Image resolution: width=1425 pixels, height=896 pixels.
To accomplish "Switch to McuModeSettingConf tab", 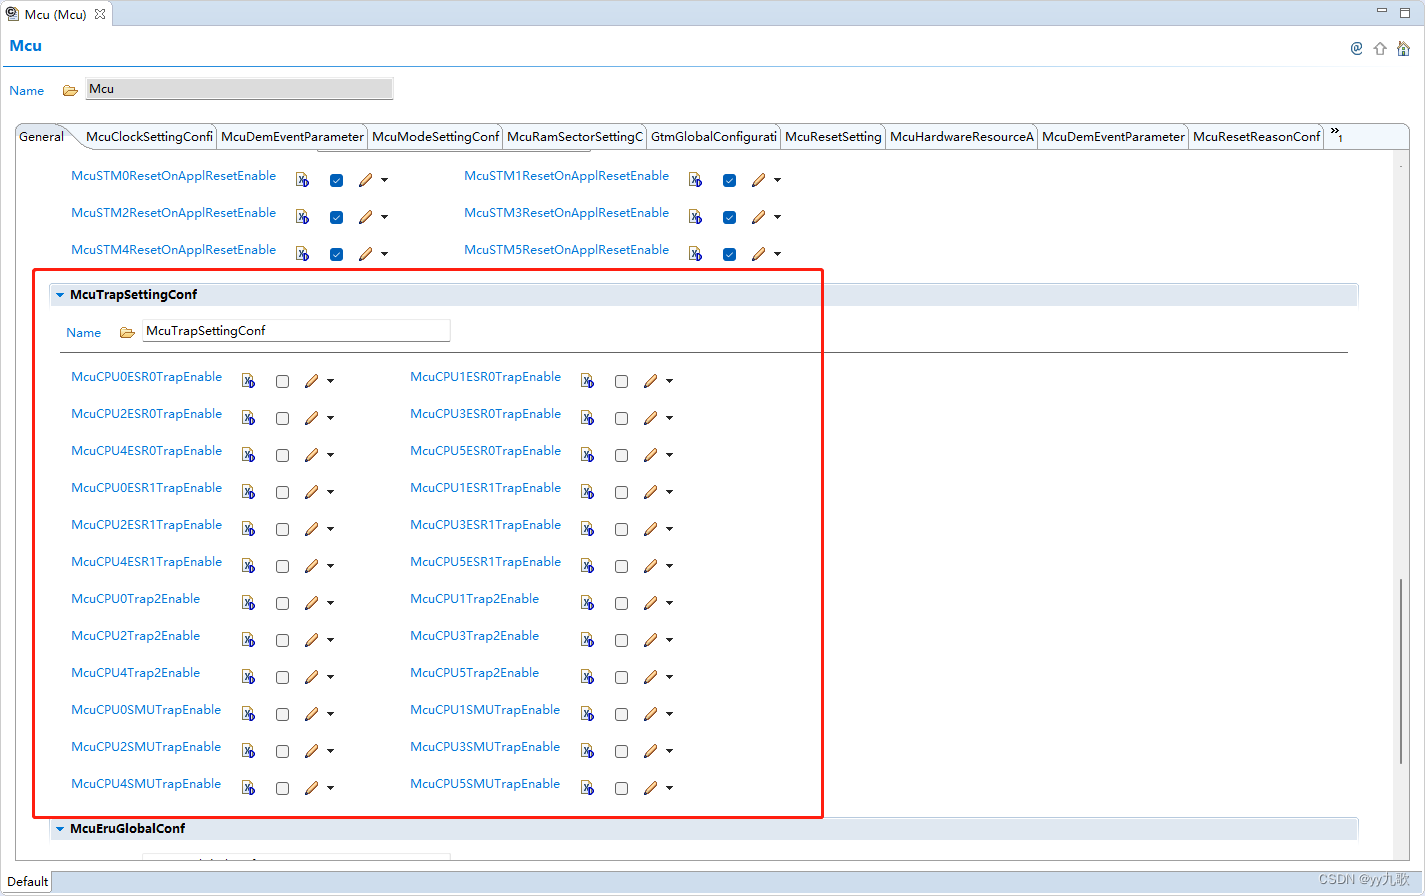I will [x=435, y=137].
